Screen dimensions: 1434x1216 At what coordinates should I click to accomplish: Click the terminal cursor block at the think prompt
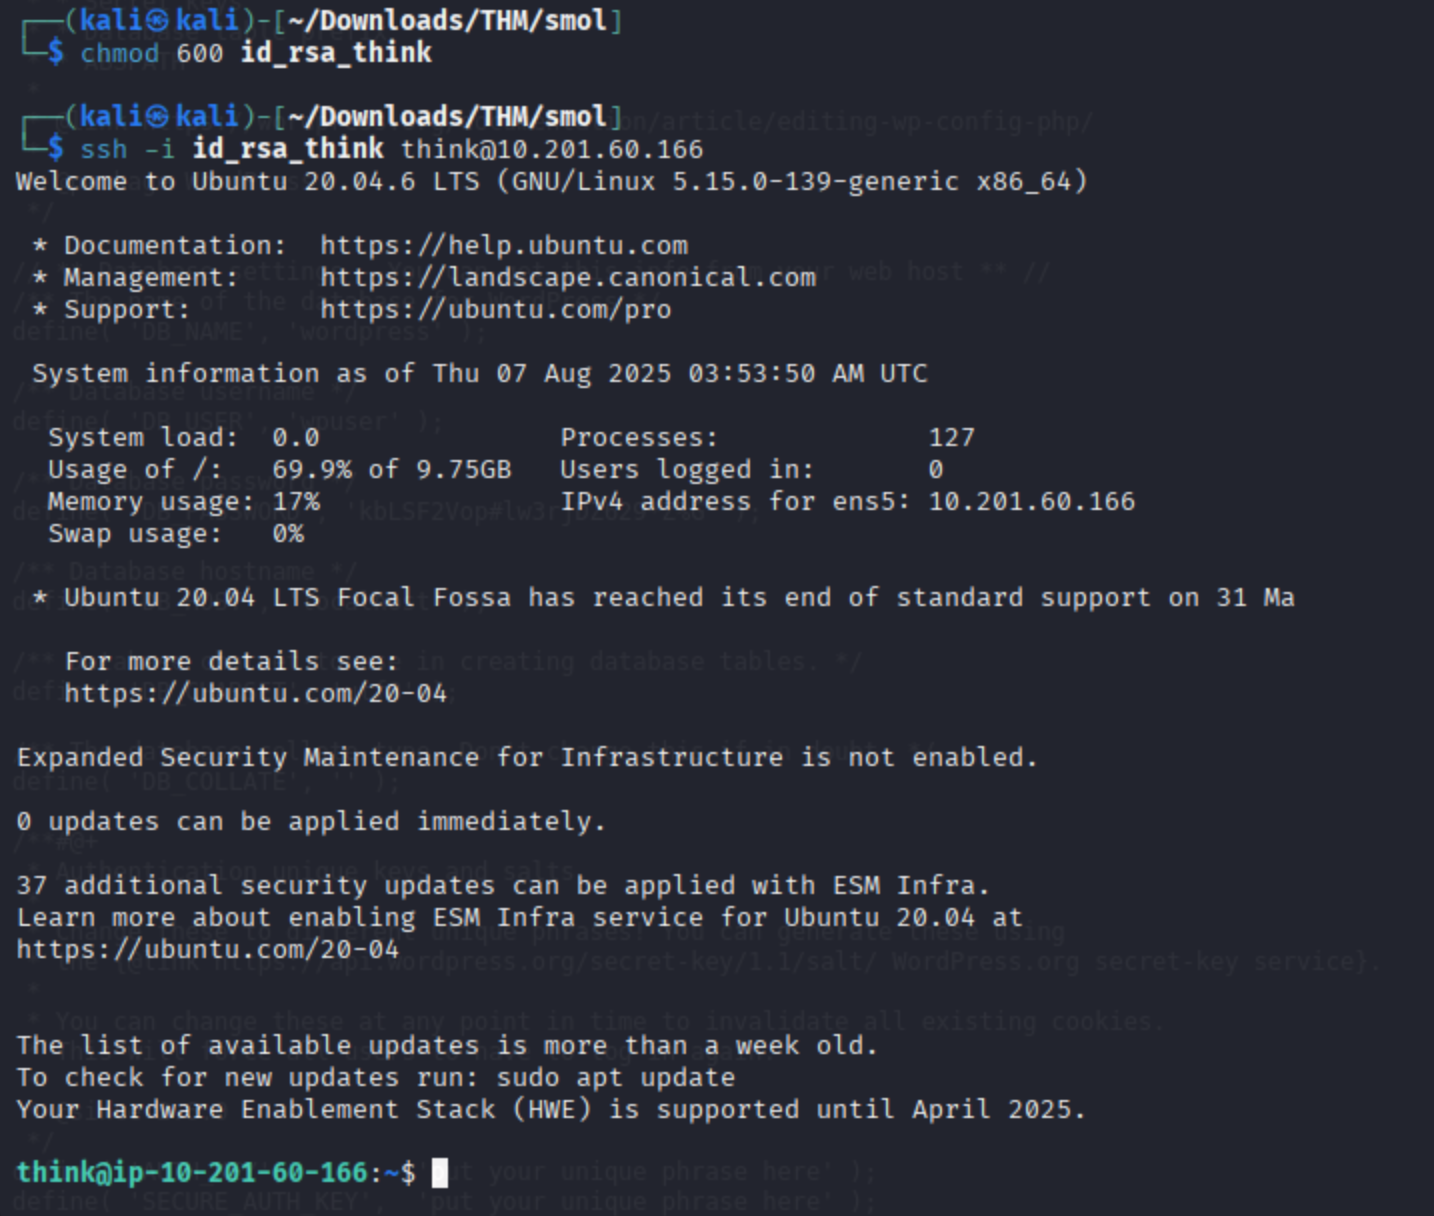440,1172
